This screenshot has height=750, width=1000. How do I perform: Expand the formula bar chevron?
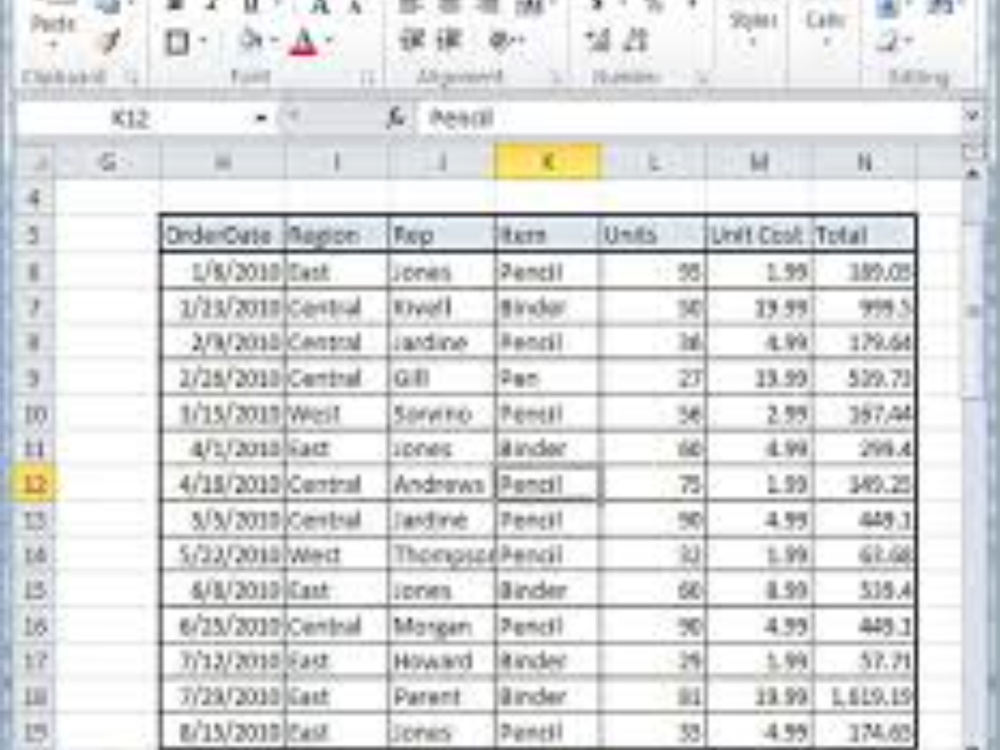click(x=972, y=117)
